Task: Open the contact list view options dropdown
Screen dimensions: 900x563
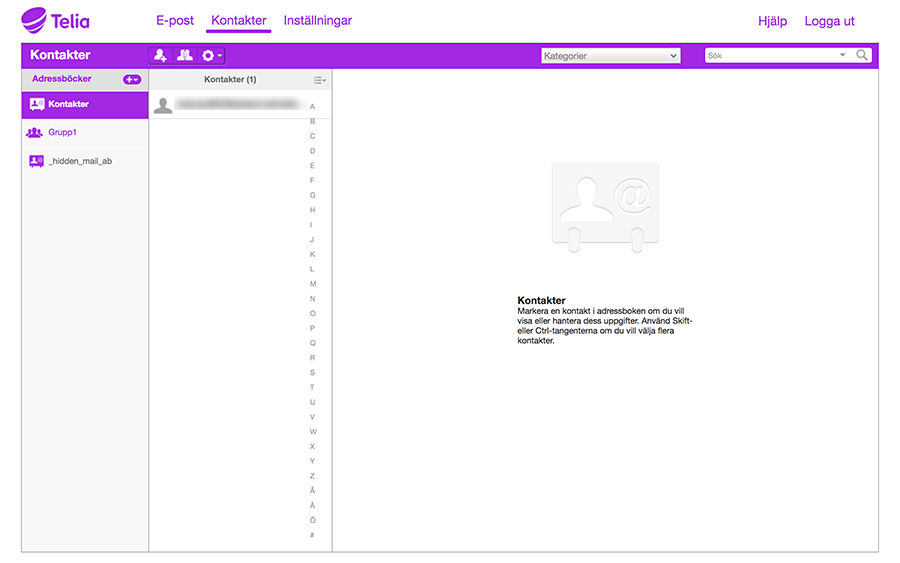Action: 320,80
